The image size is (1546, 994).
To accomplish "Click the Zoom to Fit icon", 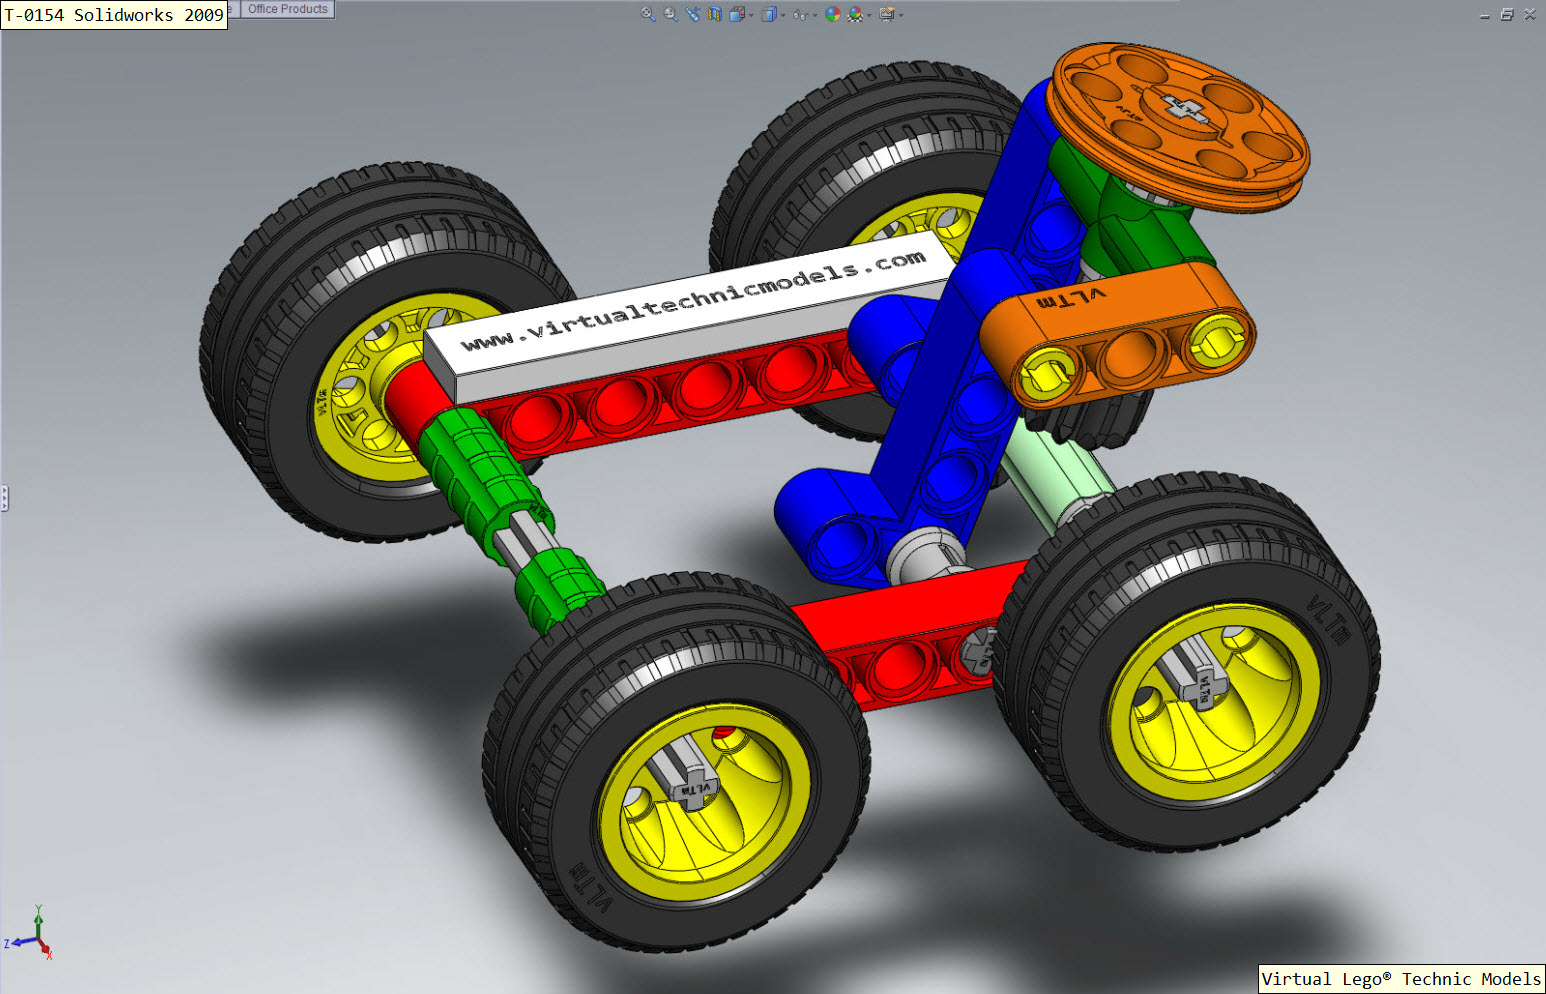I will tap(648, 14).
